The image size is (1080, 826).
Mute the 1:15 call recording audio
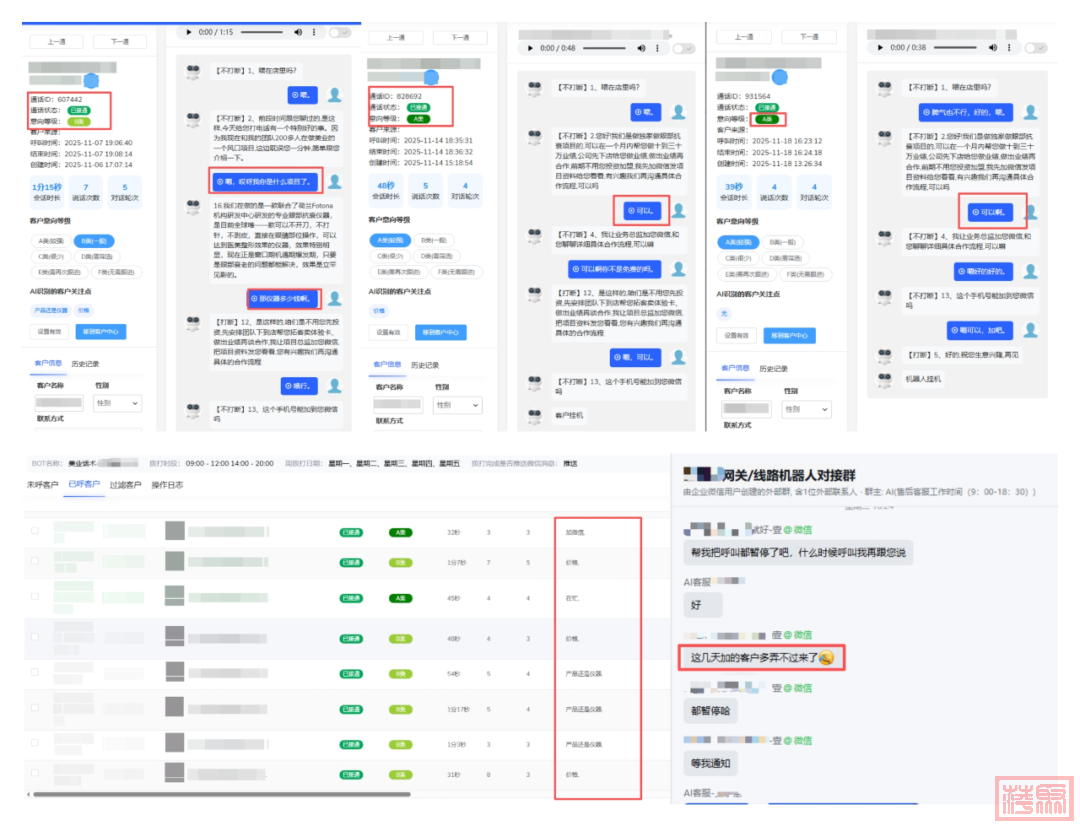(298, 32)
